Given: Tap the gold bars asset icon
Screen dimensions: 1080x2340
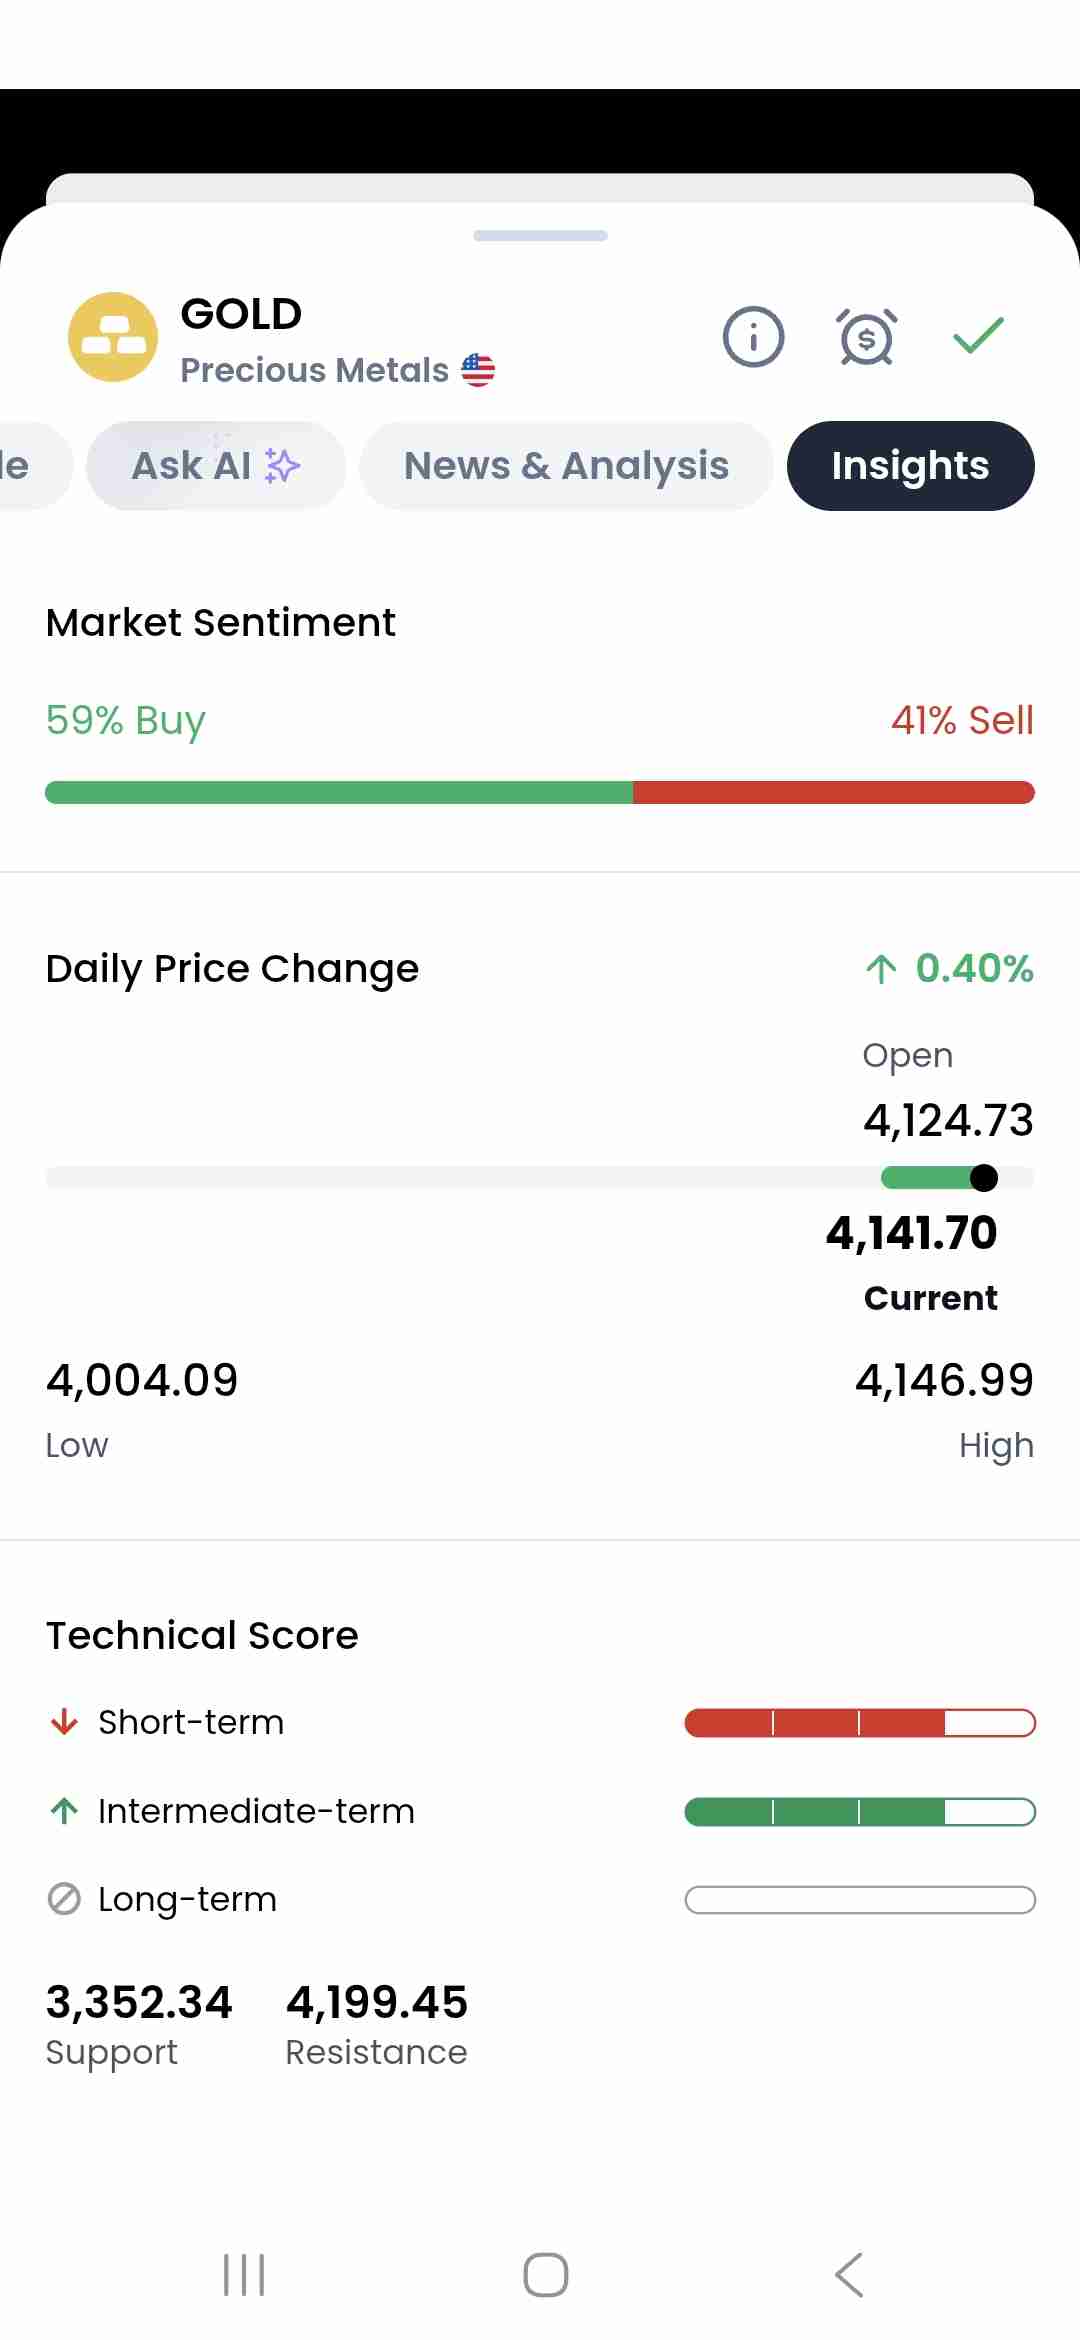Looking at the screenshot, I should click(113, 337).
